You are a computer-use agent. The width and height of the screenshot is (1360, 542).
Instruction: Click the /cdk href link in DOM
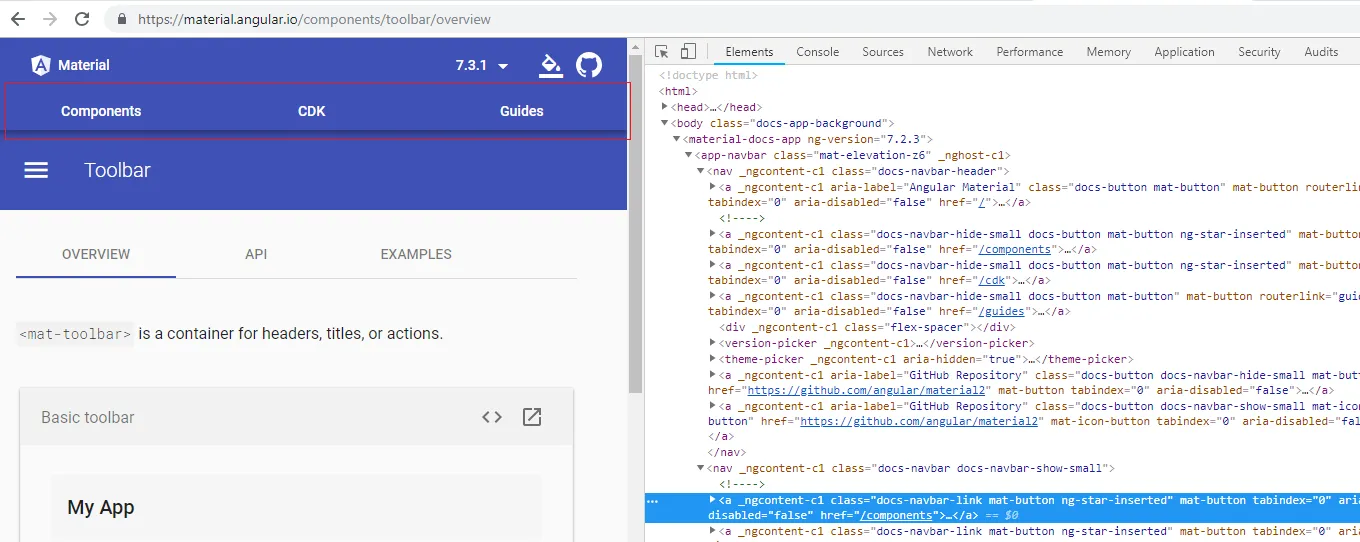992,280
